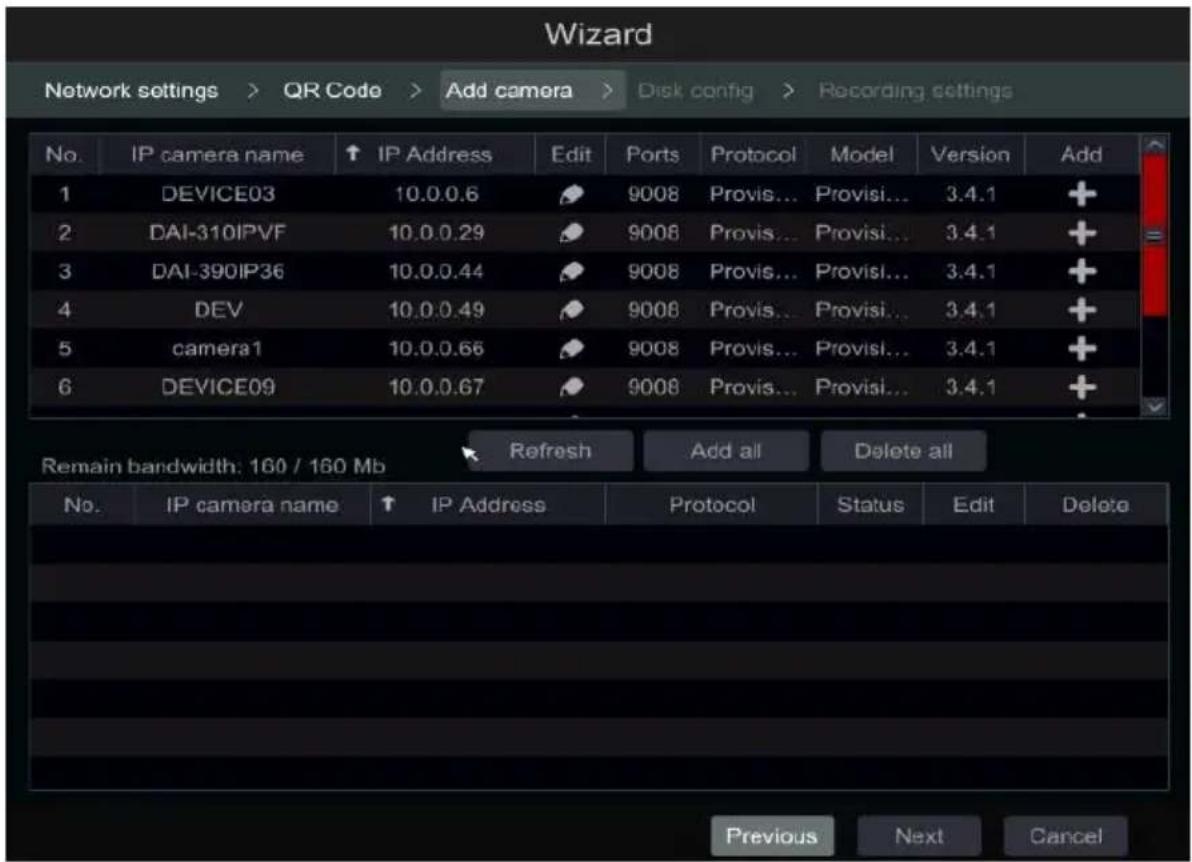Click the Version column header
The height and width of the screenshot is (862, 1192).
coord(971,154)
